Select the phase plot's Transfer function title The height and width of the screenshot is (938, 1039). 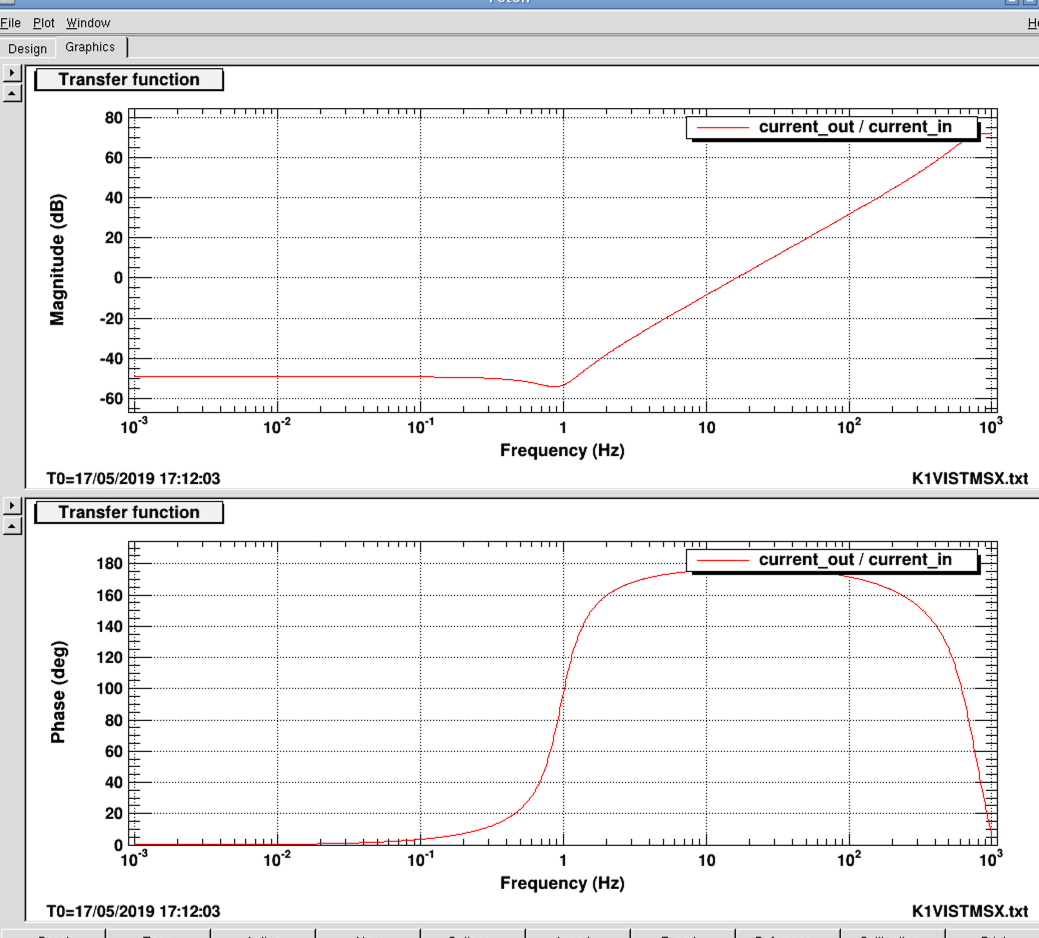click(129, 513)
